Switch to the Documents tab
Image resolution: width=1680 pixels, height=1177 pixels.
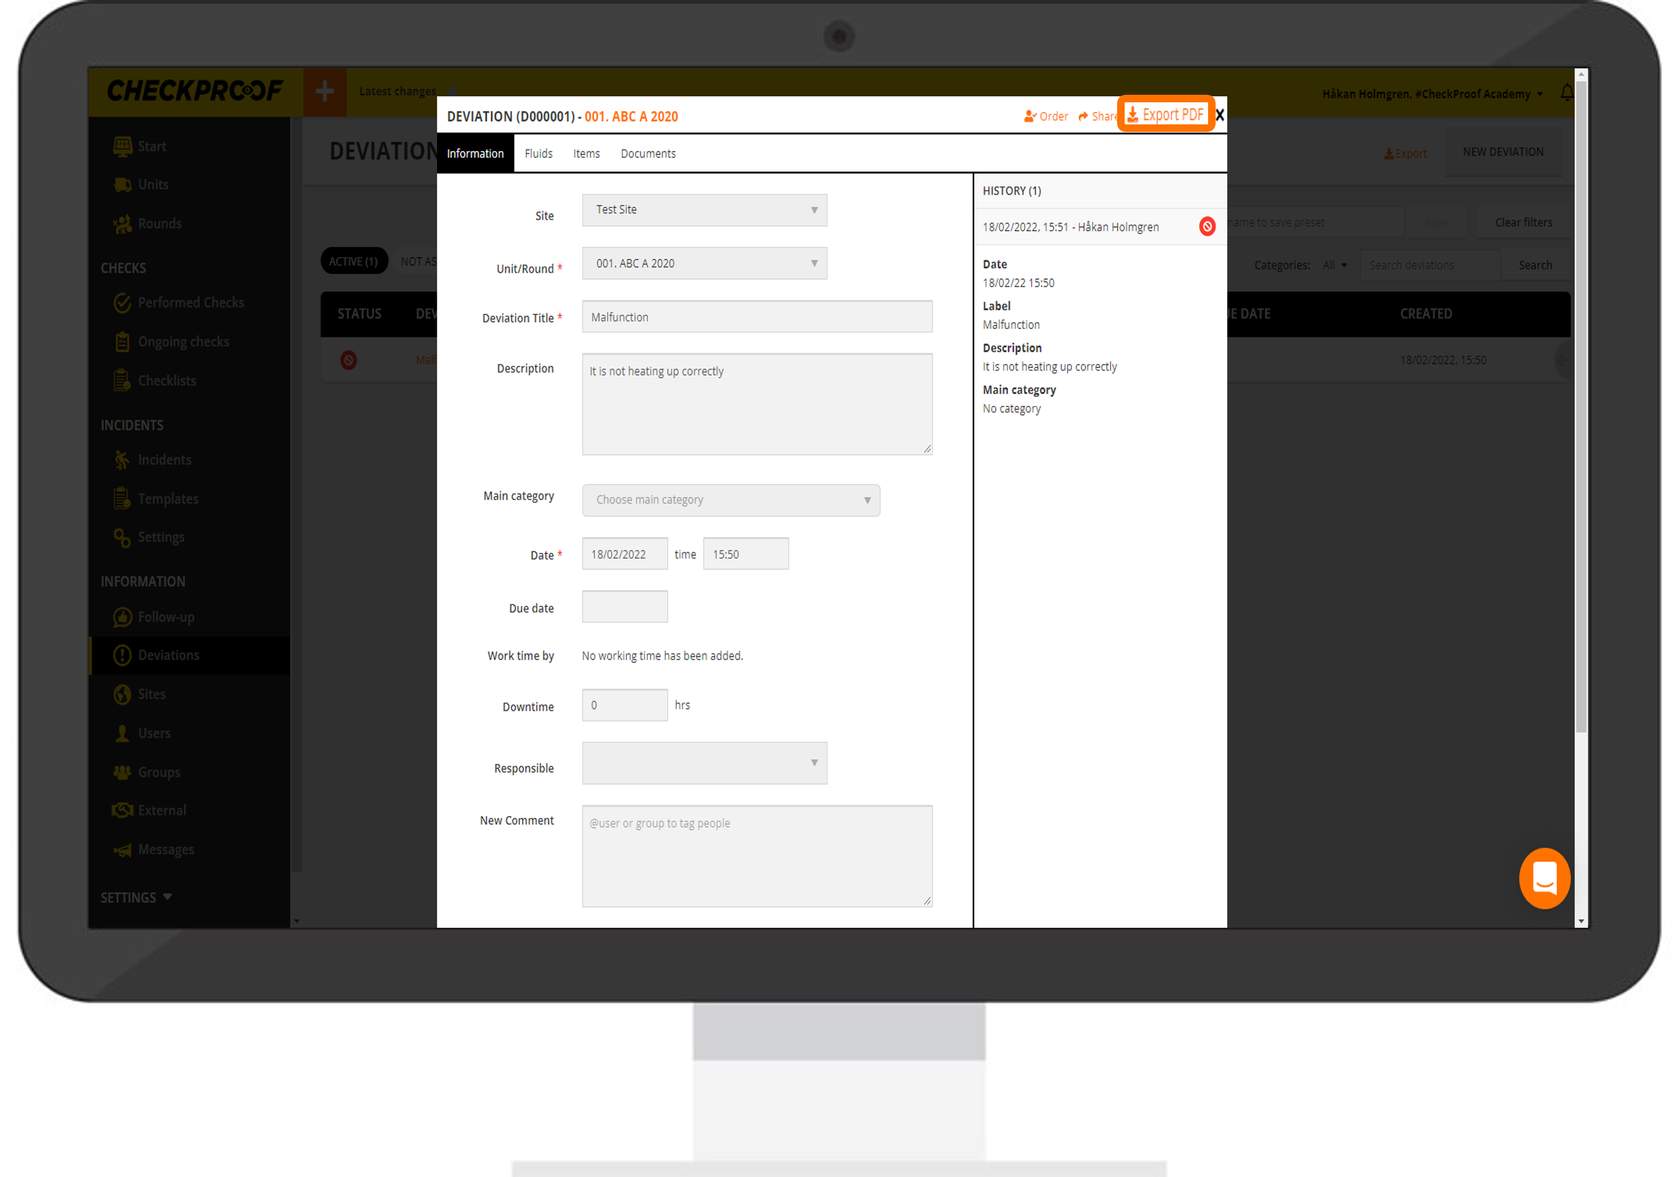(x=648, y=154)
